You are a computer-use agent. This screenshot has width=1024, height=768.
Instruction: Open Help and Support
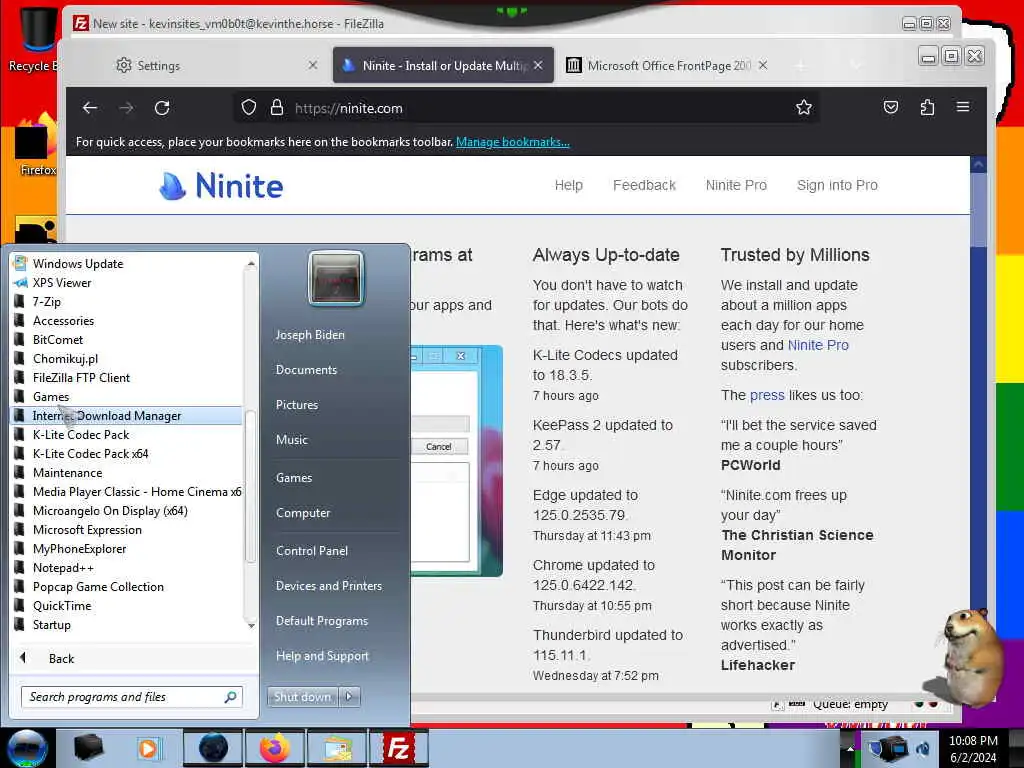tap(322, 656)
